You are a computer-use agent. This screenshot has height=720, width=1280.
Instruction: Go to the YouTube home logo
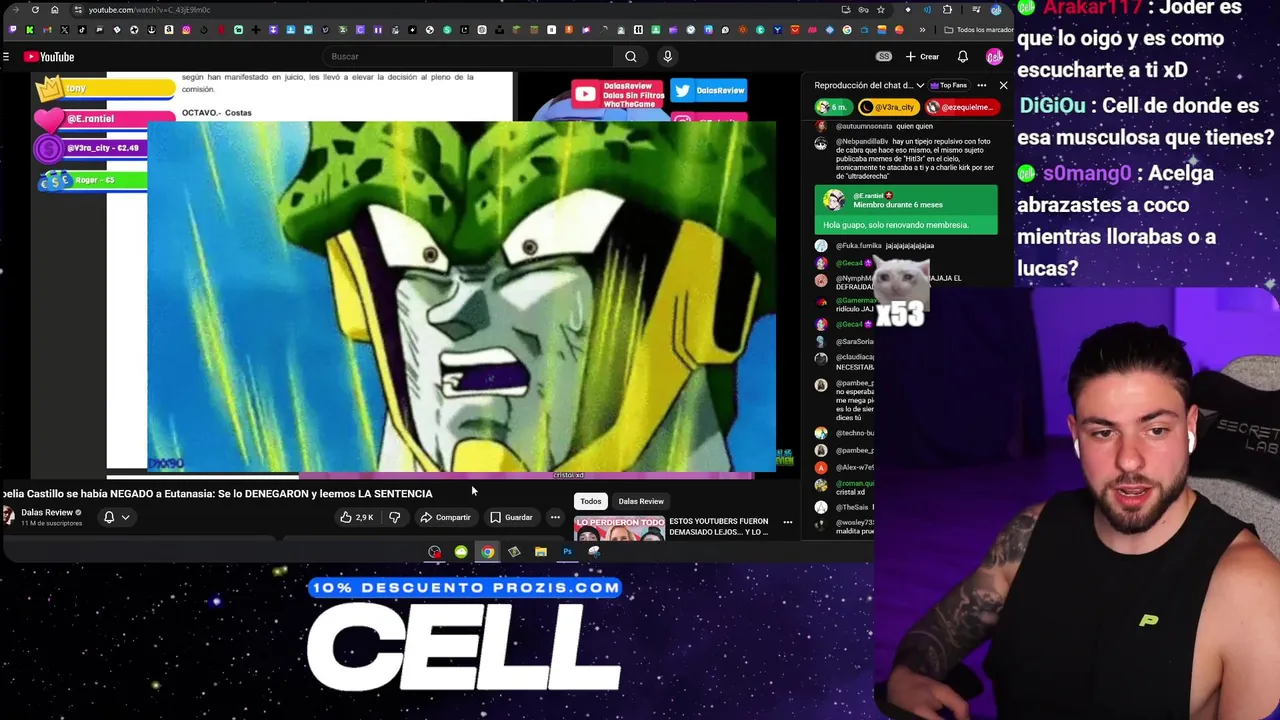(x=49, y=57)
